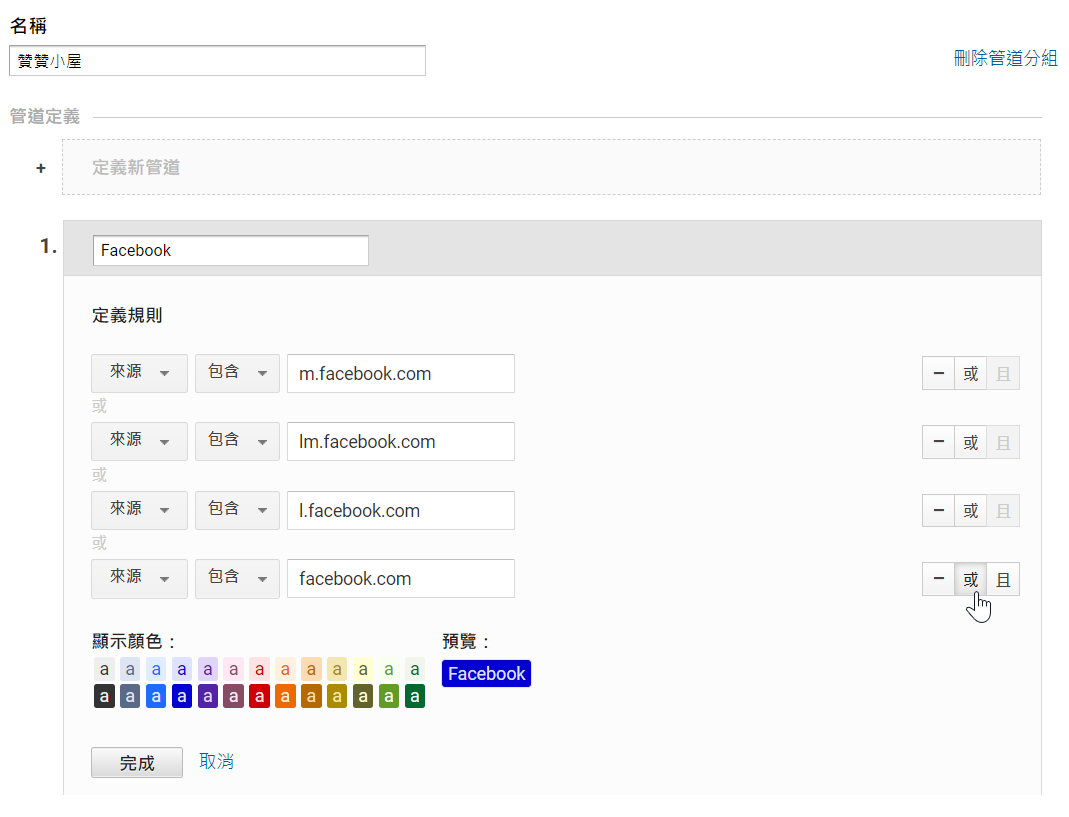Open the 包含 dropdown in the l.facebook.com row

(x=237, y=510)
